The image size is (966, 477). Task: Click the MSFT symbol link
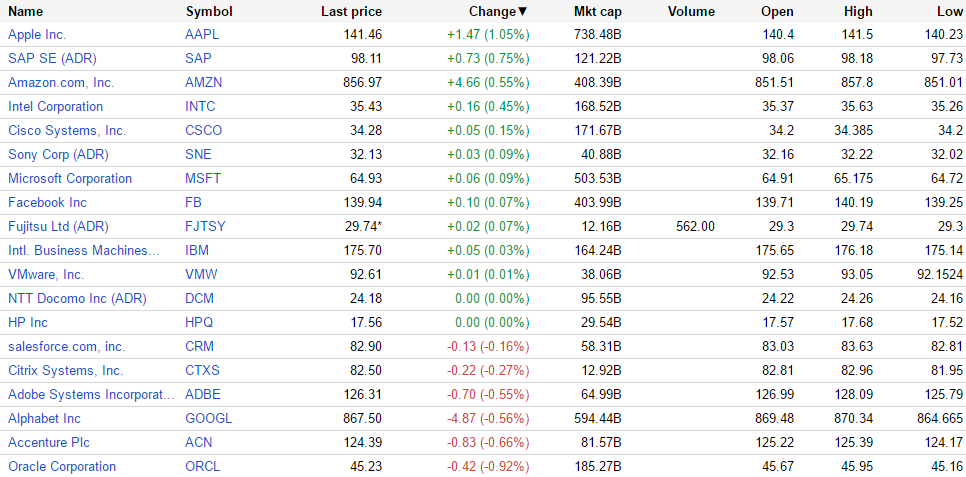point(203,179)
